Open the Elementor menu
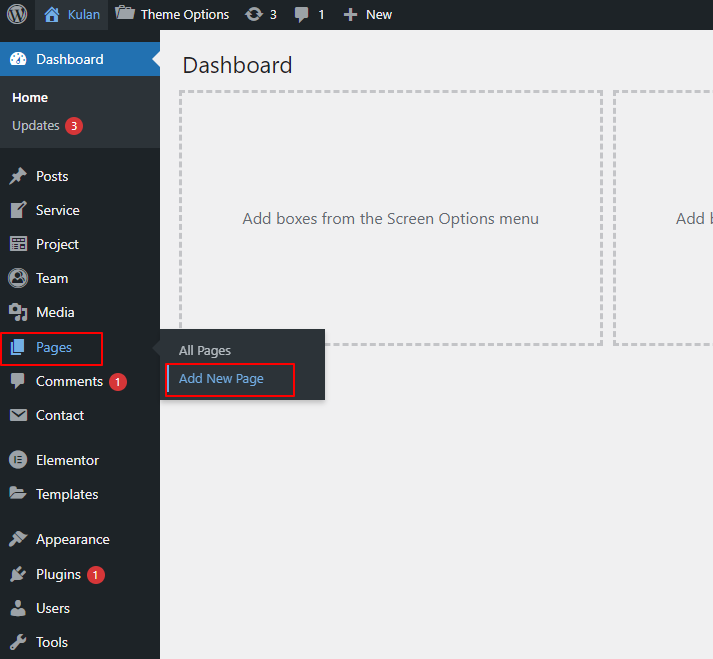Viewport: 713px width, 659px height. 68,460
